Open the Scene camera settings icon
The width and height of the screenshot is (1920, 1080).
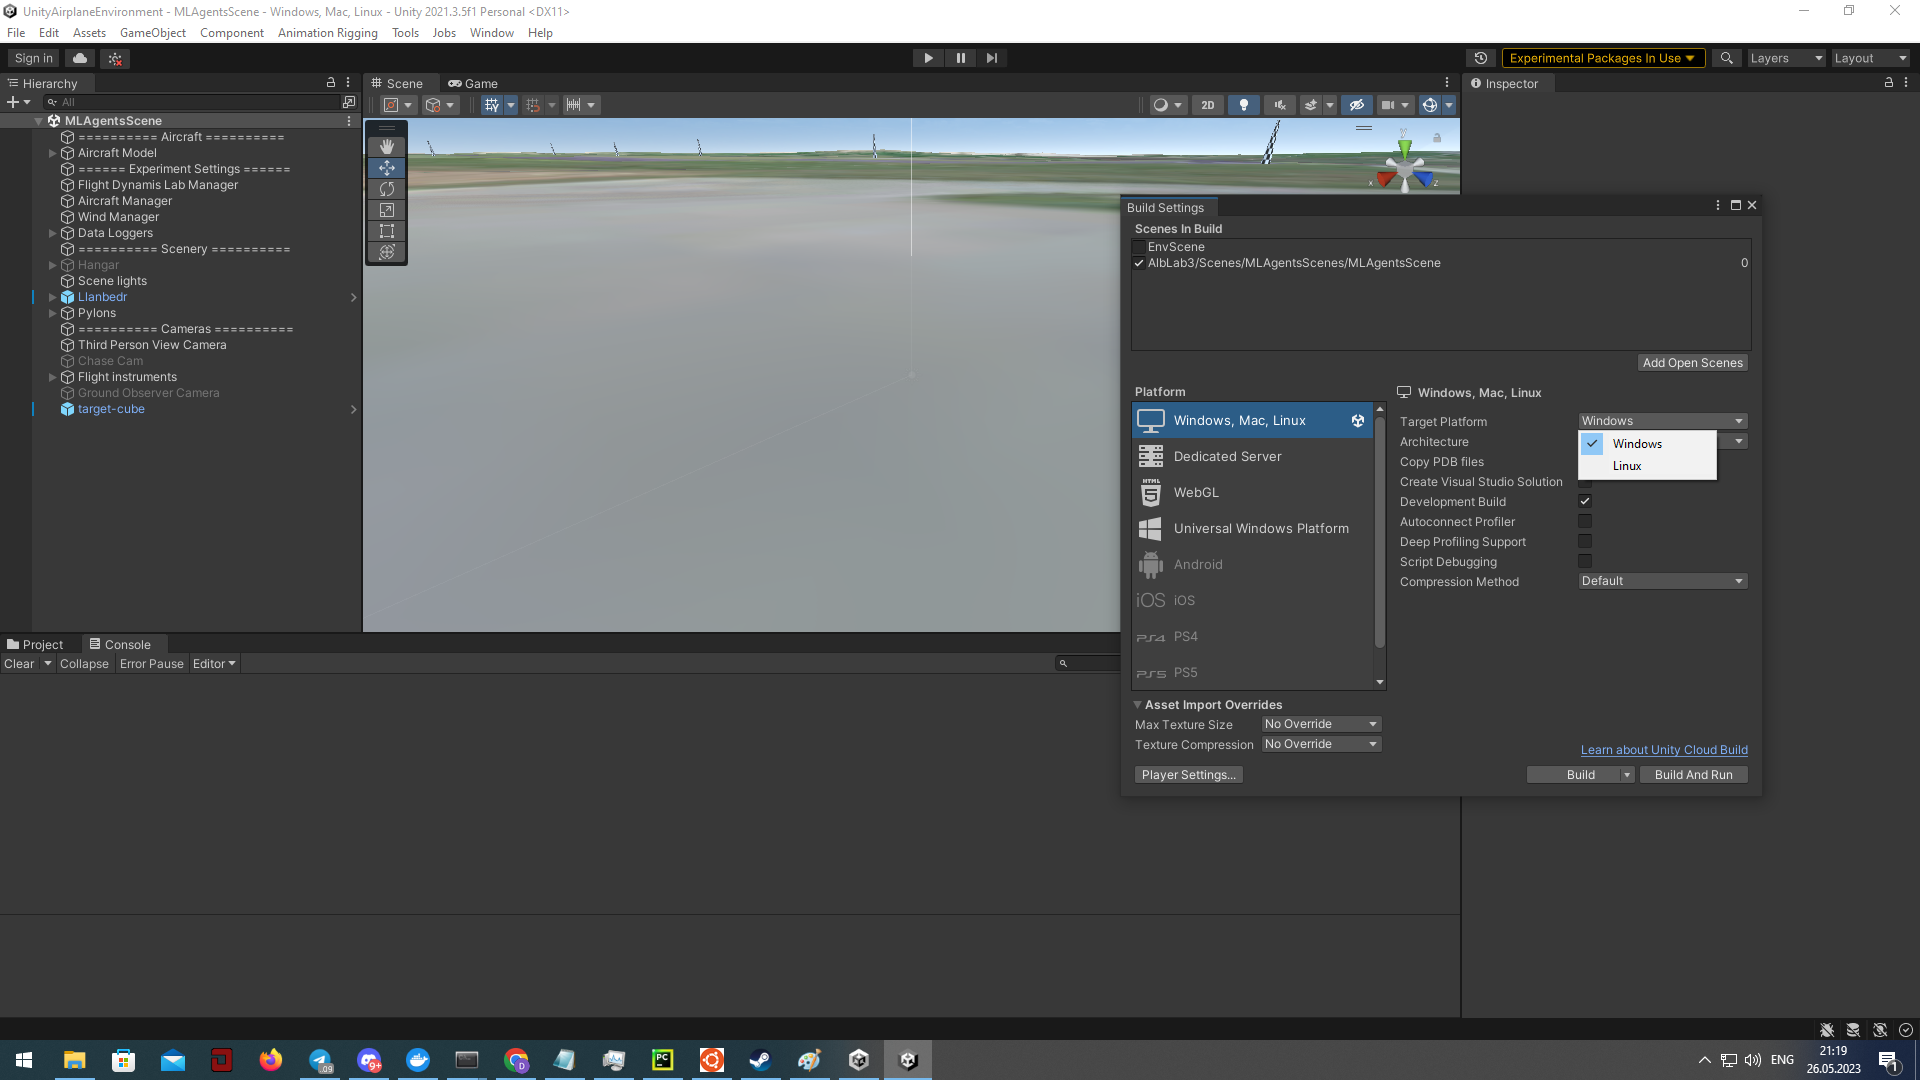point(1388,105)
